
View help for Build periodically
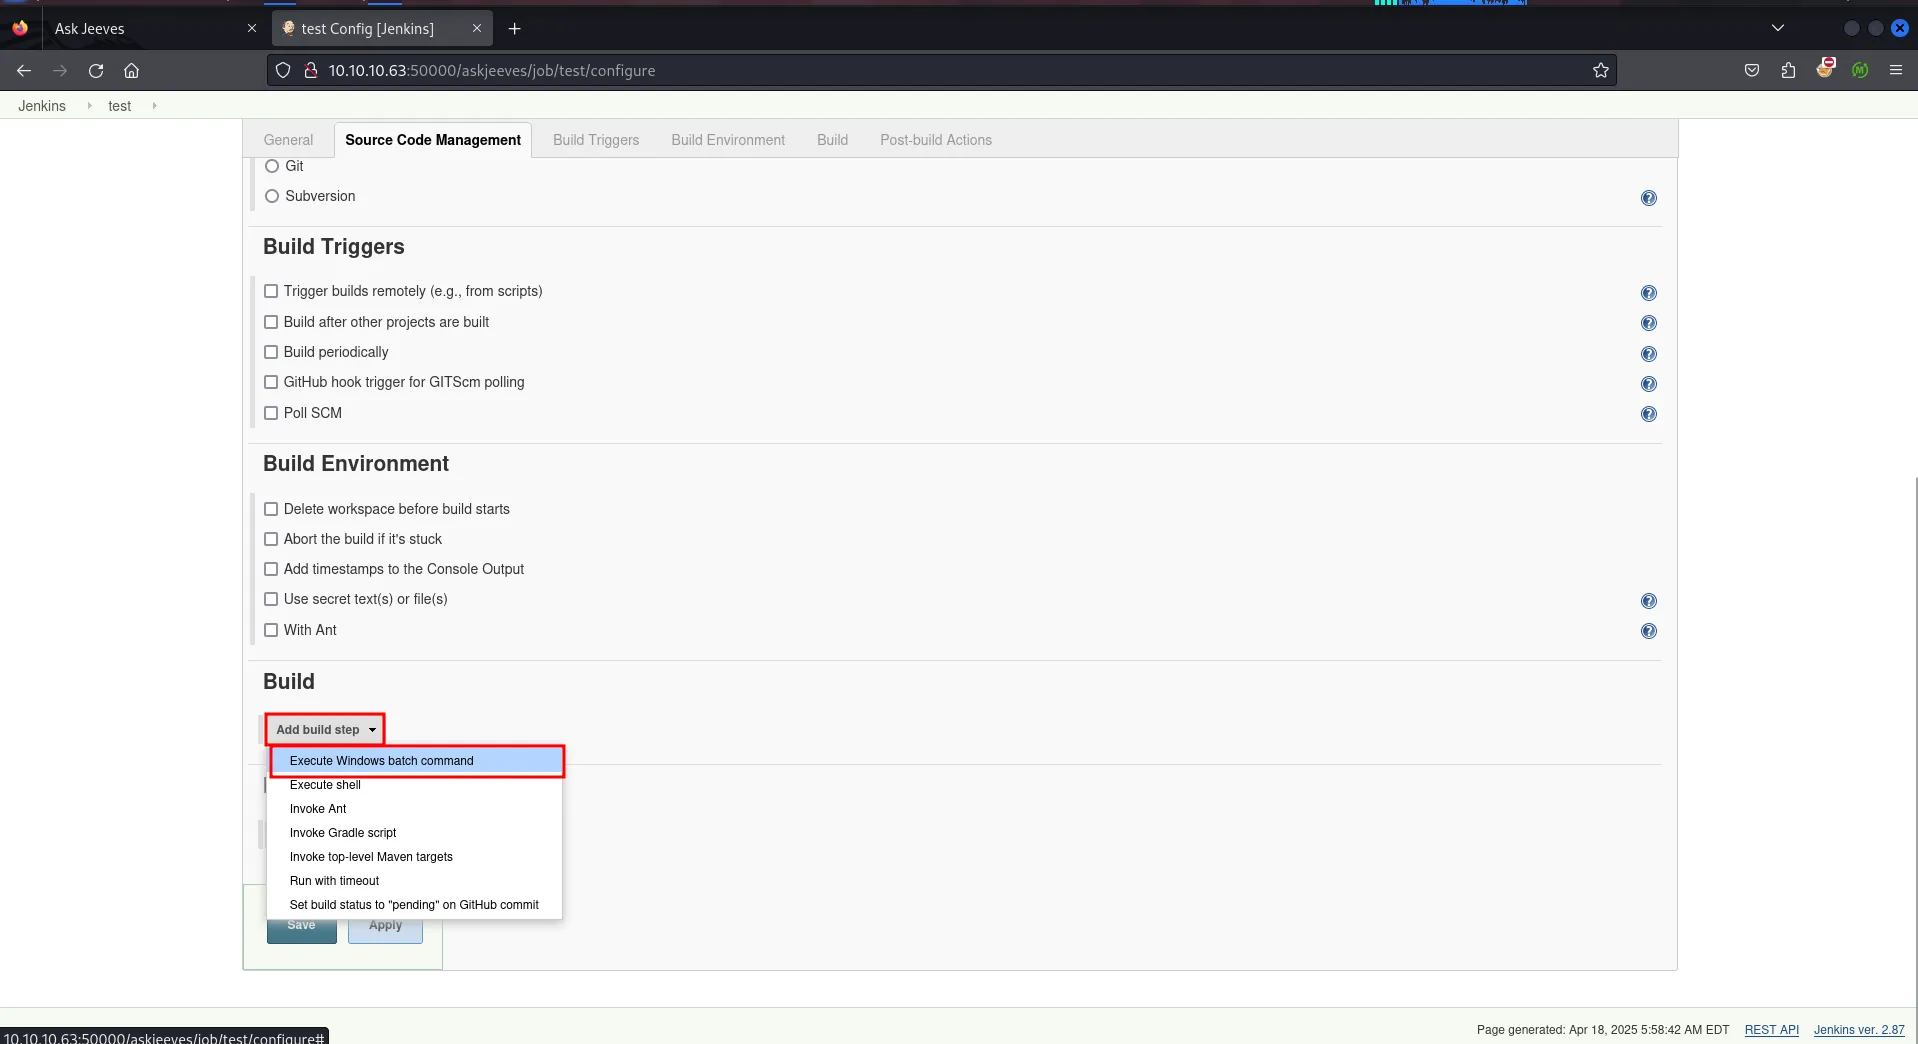[1648, 354]
